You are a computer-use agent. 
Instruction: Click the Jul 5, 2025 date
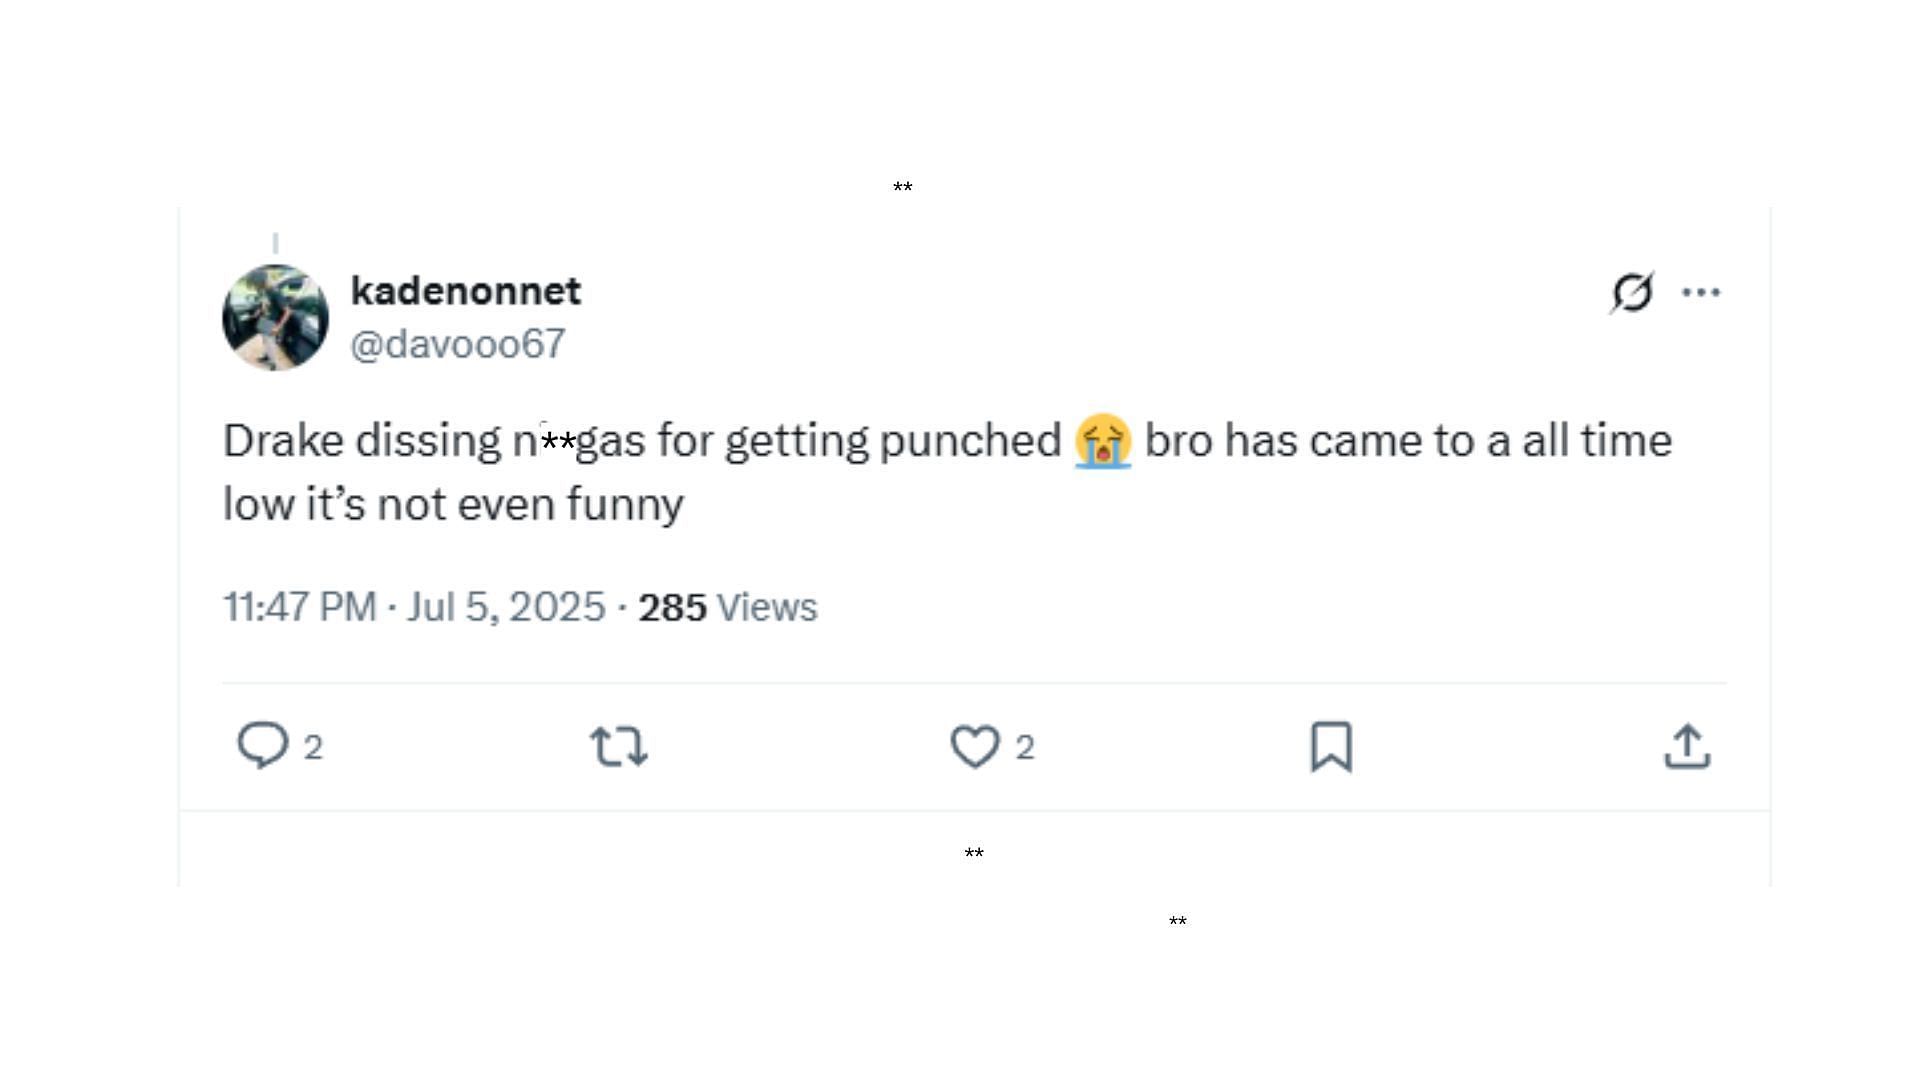coord(506,607)
